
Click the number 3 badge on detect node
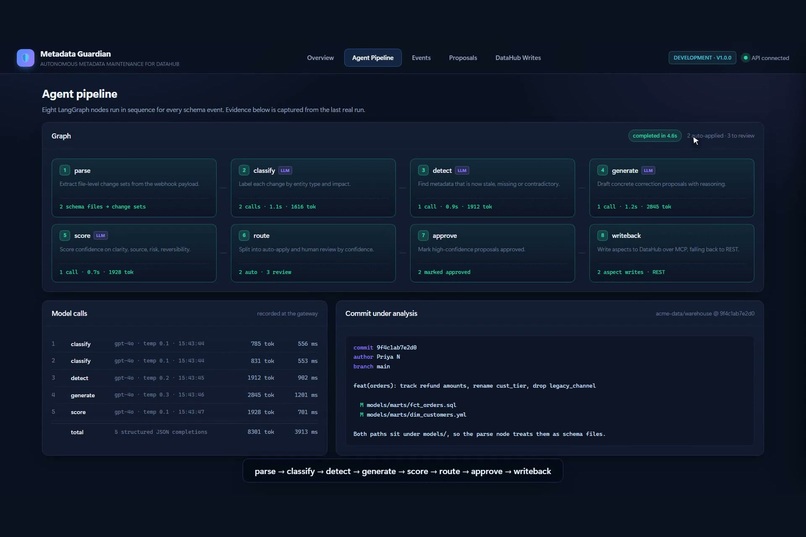pos(423,170)
